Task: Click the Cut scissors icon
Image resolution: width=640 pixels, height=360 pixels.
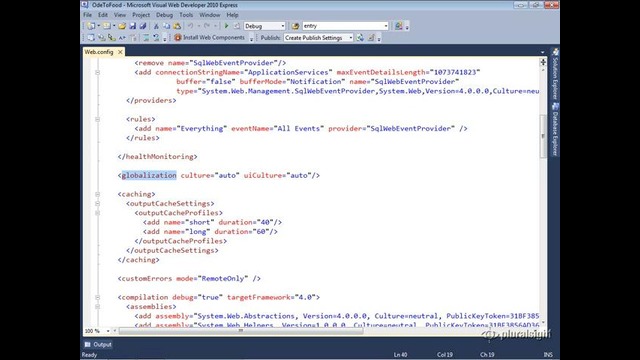Action: [156, 26]
